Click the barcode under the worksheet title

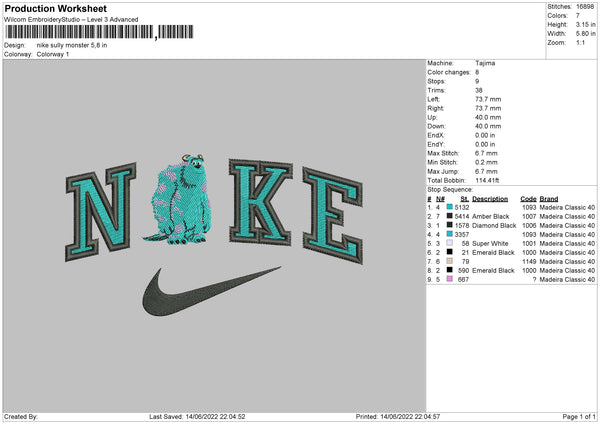click(99, 32)
